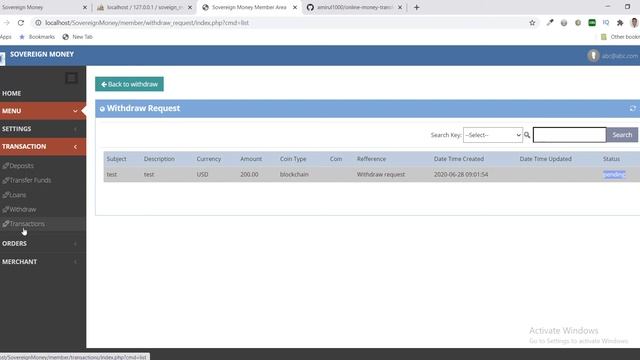The height and width of the screenshot is (360, 640).
Task: Reload the page in browser
Action: point(21,23)
